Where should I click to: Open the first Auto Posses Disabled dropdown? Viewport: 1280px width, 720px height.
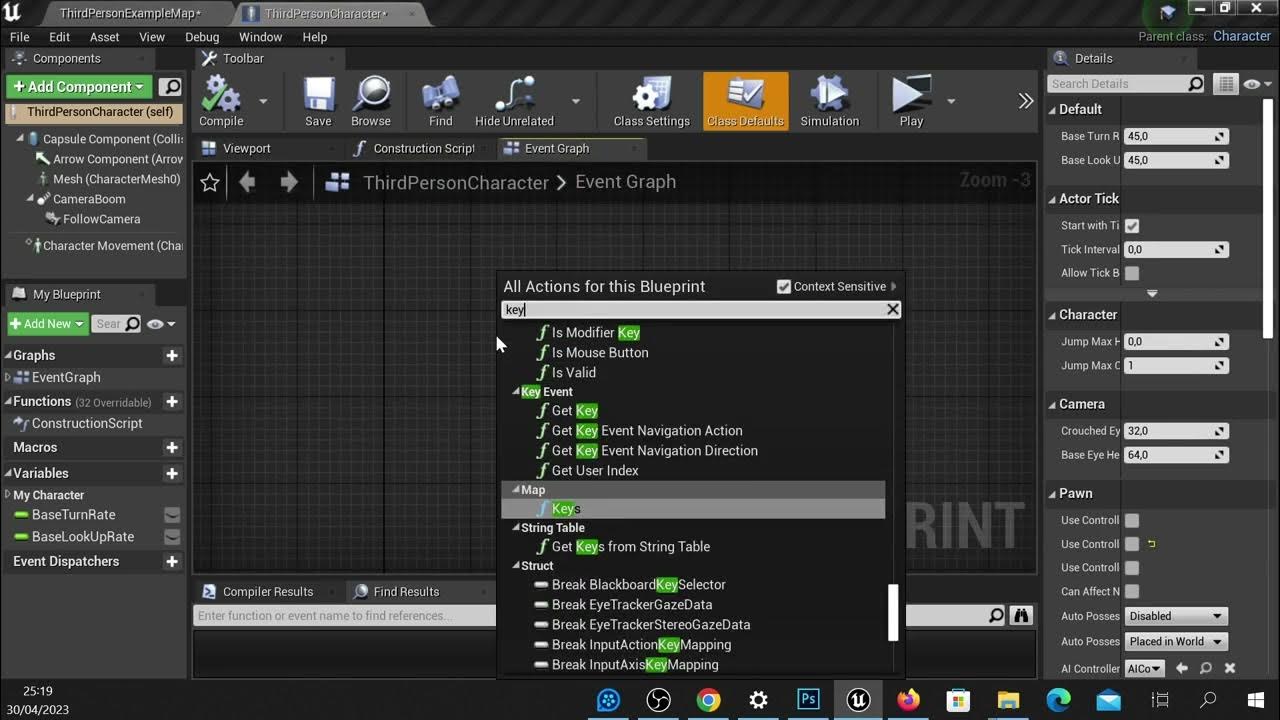point(1176,616)
